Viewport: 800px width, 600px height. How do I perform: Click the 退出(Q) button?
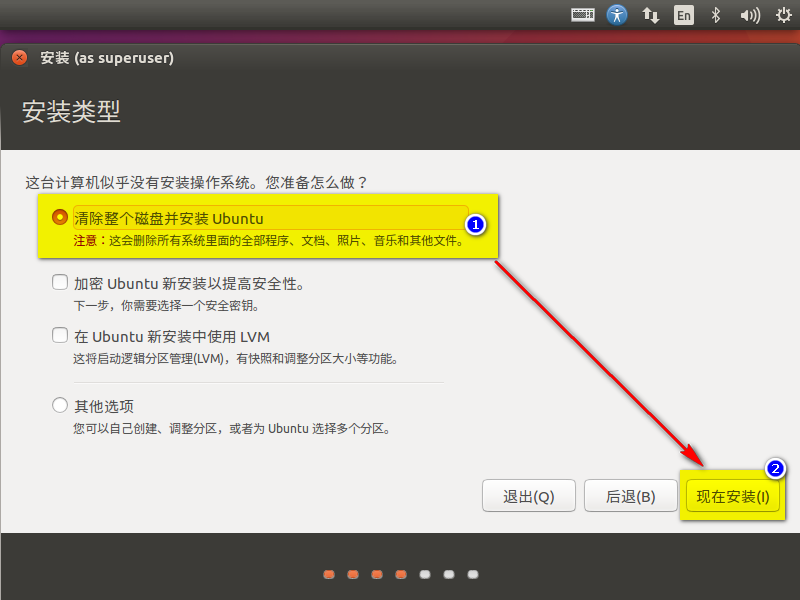pos(529,495)
